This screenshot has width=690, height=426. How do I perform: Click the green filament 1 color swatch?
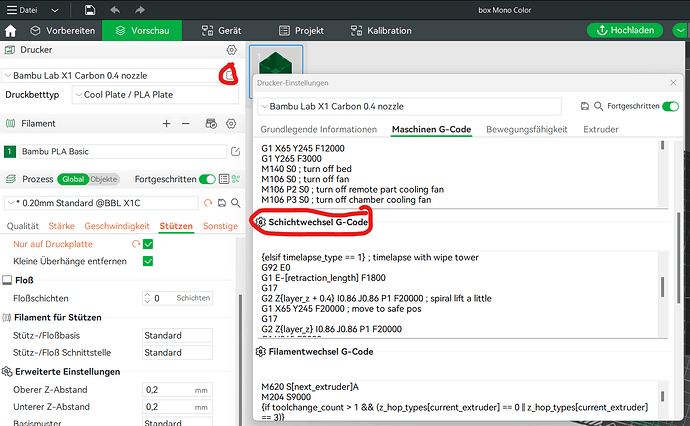[9, 151]
